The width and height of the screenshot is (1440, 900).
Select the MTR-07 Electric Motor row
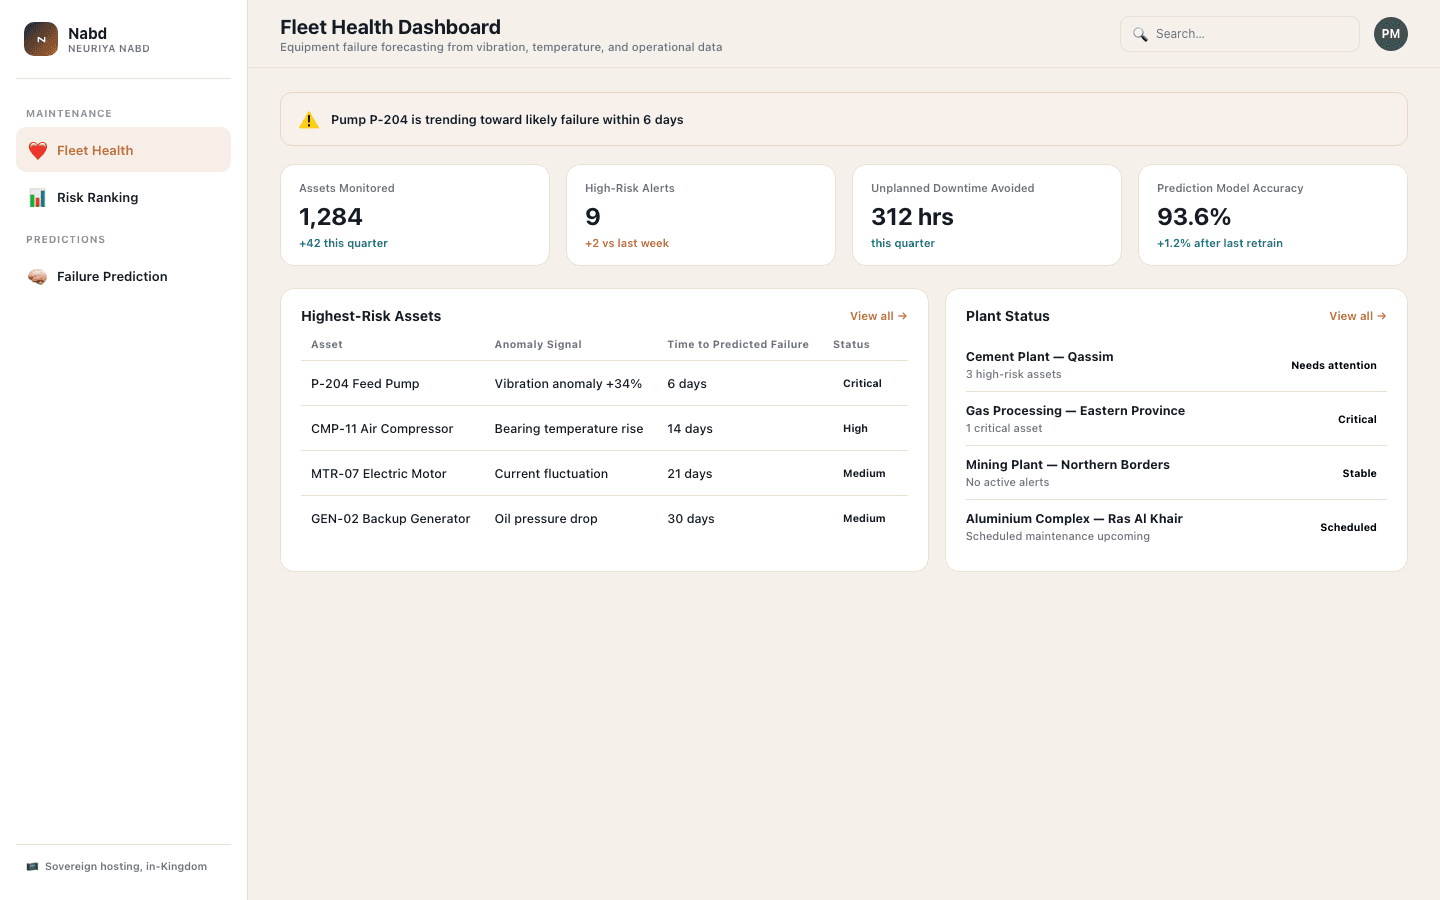tap(604, 473)
